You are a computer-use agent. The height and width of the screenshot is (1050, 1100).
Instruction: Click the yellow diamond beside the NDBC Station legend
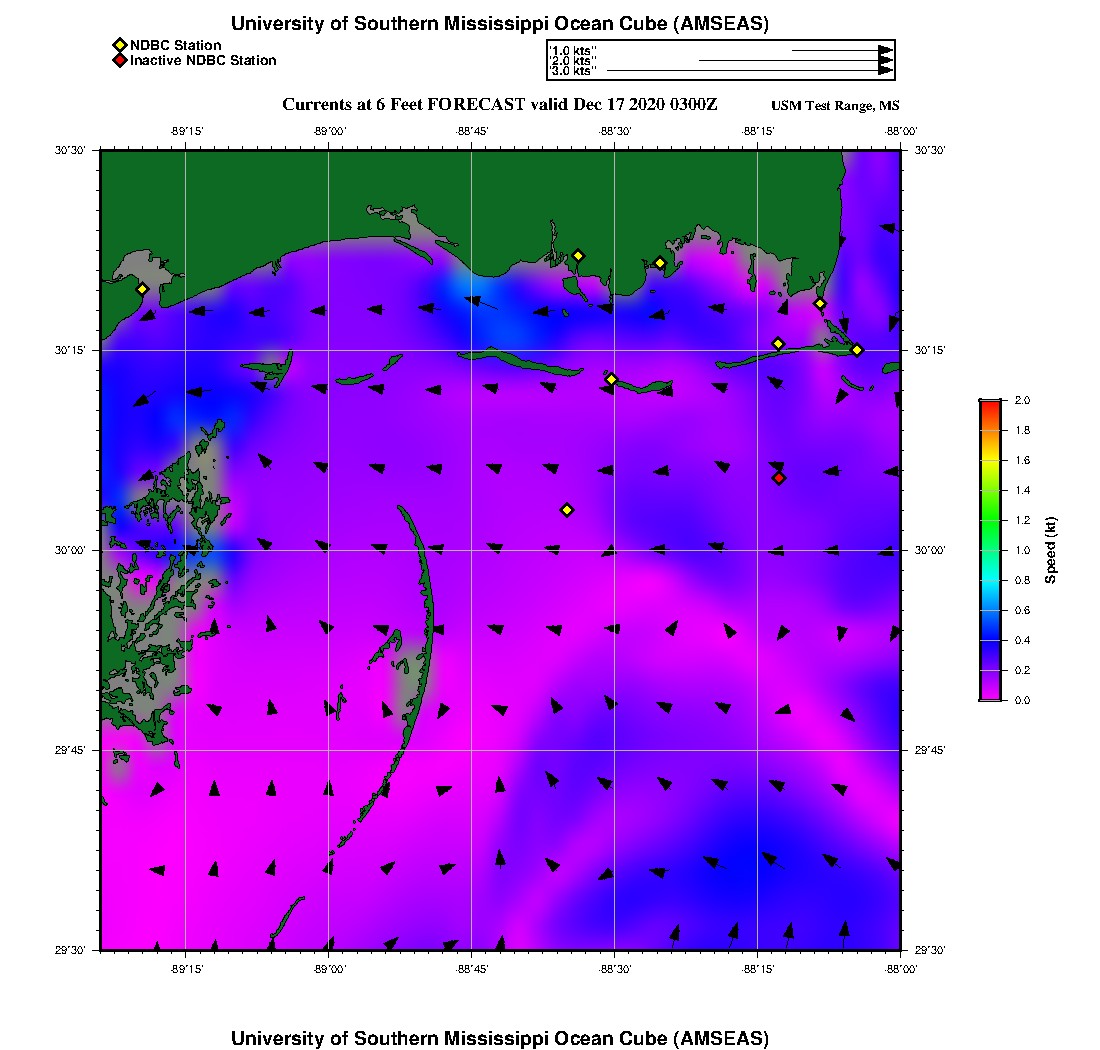point(119,45)
